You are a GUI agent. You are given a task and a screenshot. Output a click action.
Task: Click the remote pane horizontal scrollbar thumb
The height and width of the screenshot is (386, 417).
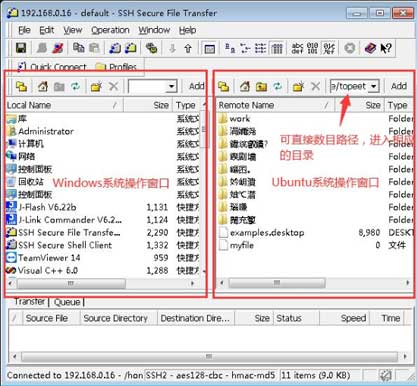tap(277, 283)
